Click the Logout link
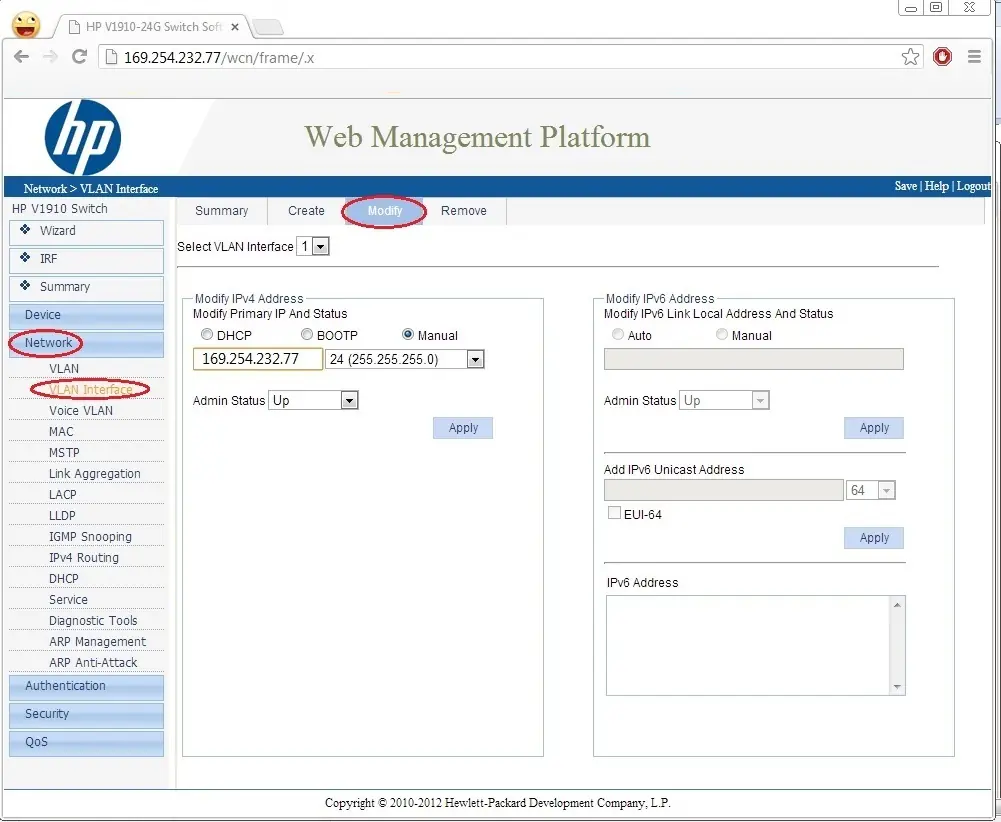 pos(974,186)
